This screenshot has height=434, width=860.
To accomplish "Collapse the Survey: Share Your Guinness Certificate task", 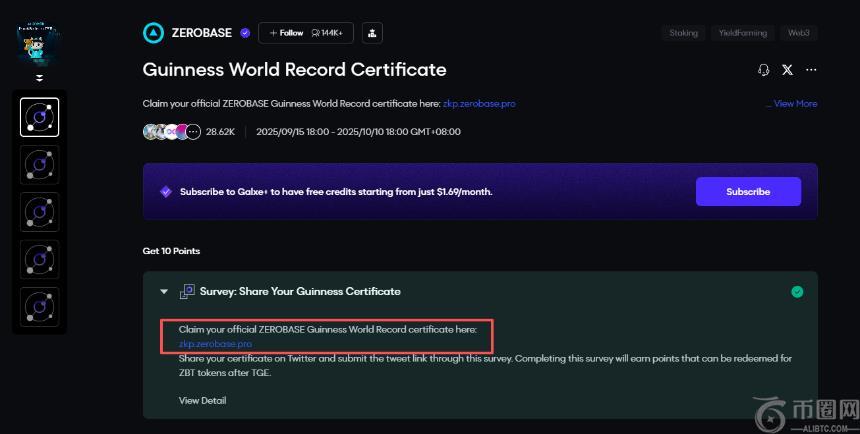I will (x=164, y=292).
